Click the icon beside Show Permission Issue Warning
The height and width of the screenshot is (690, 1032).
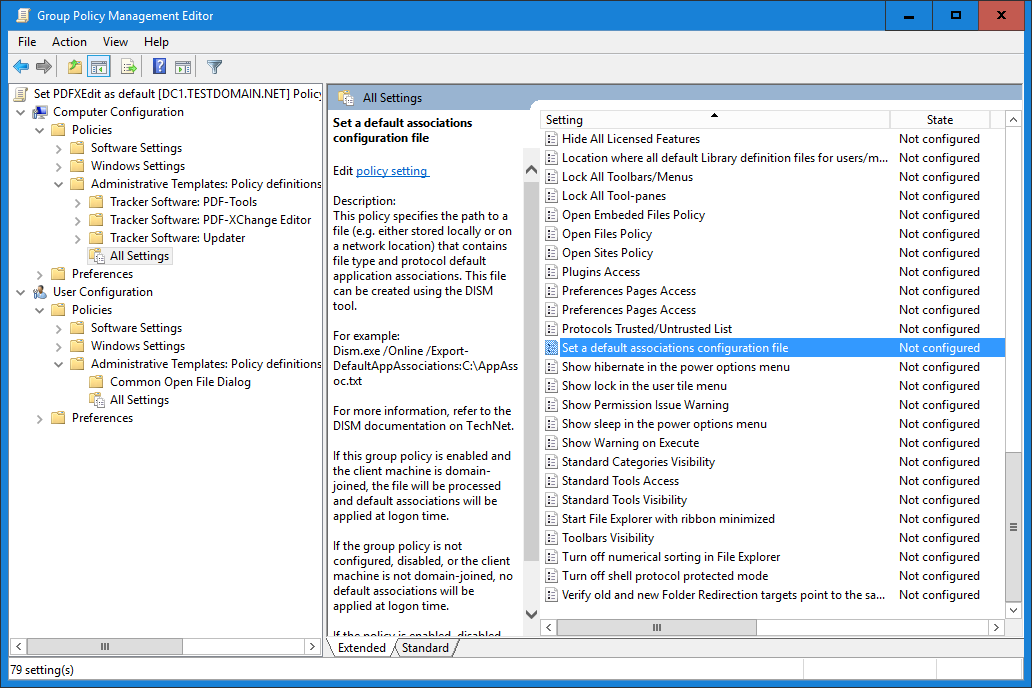552,405
